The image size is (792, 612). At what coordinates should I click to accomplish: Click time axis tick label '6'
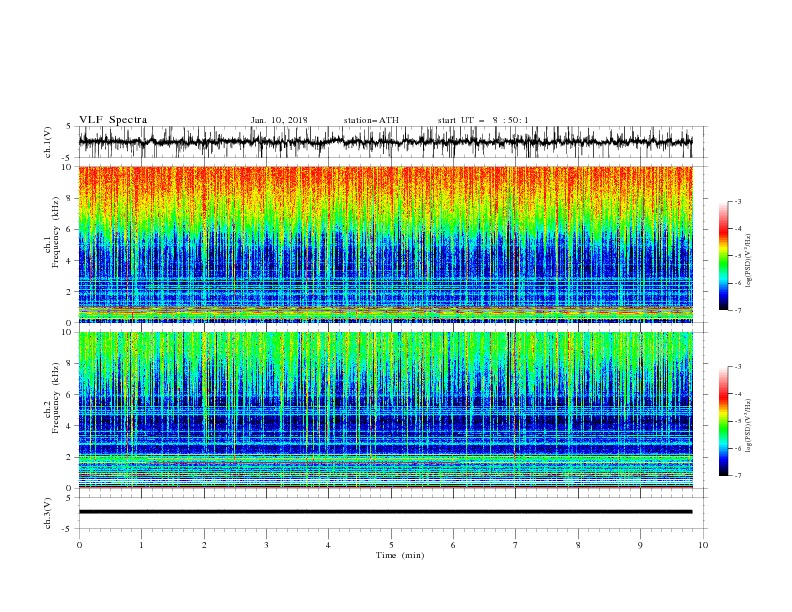coord(453,545)
